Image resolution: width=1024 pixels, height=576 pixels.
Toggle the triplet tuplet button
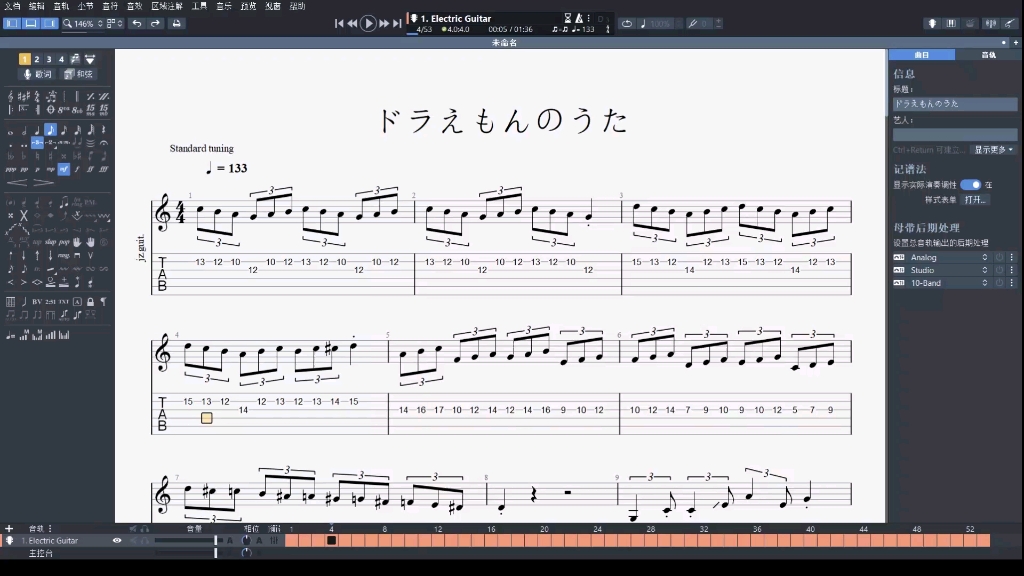click(37, 142)
